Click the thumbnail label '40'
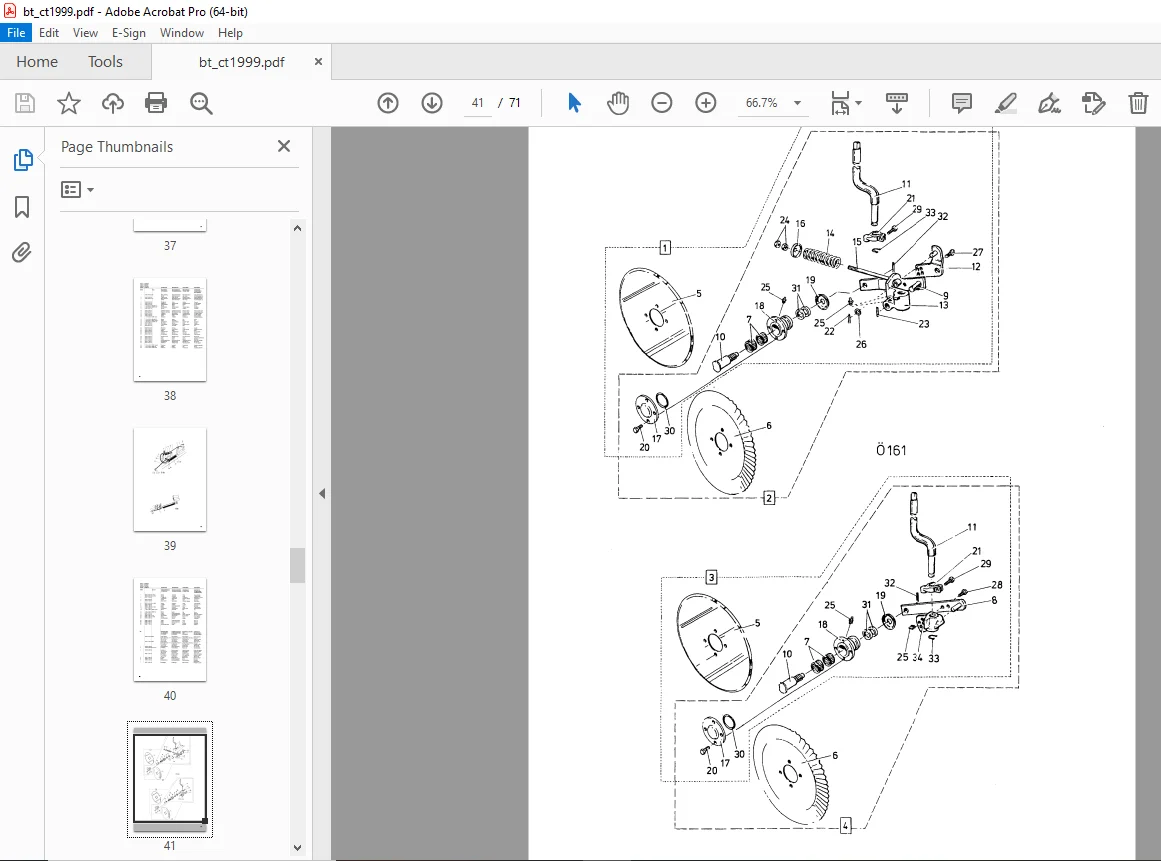 (170, 695)
